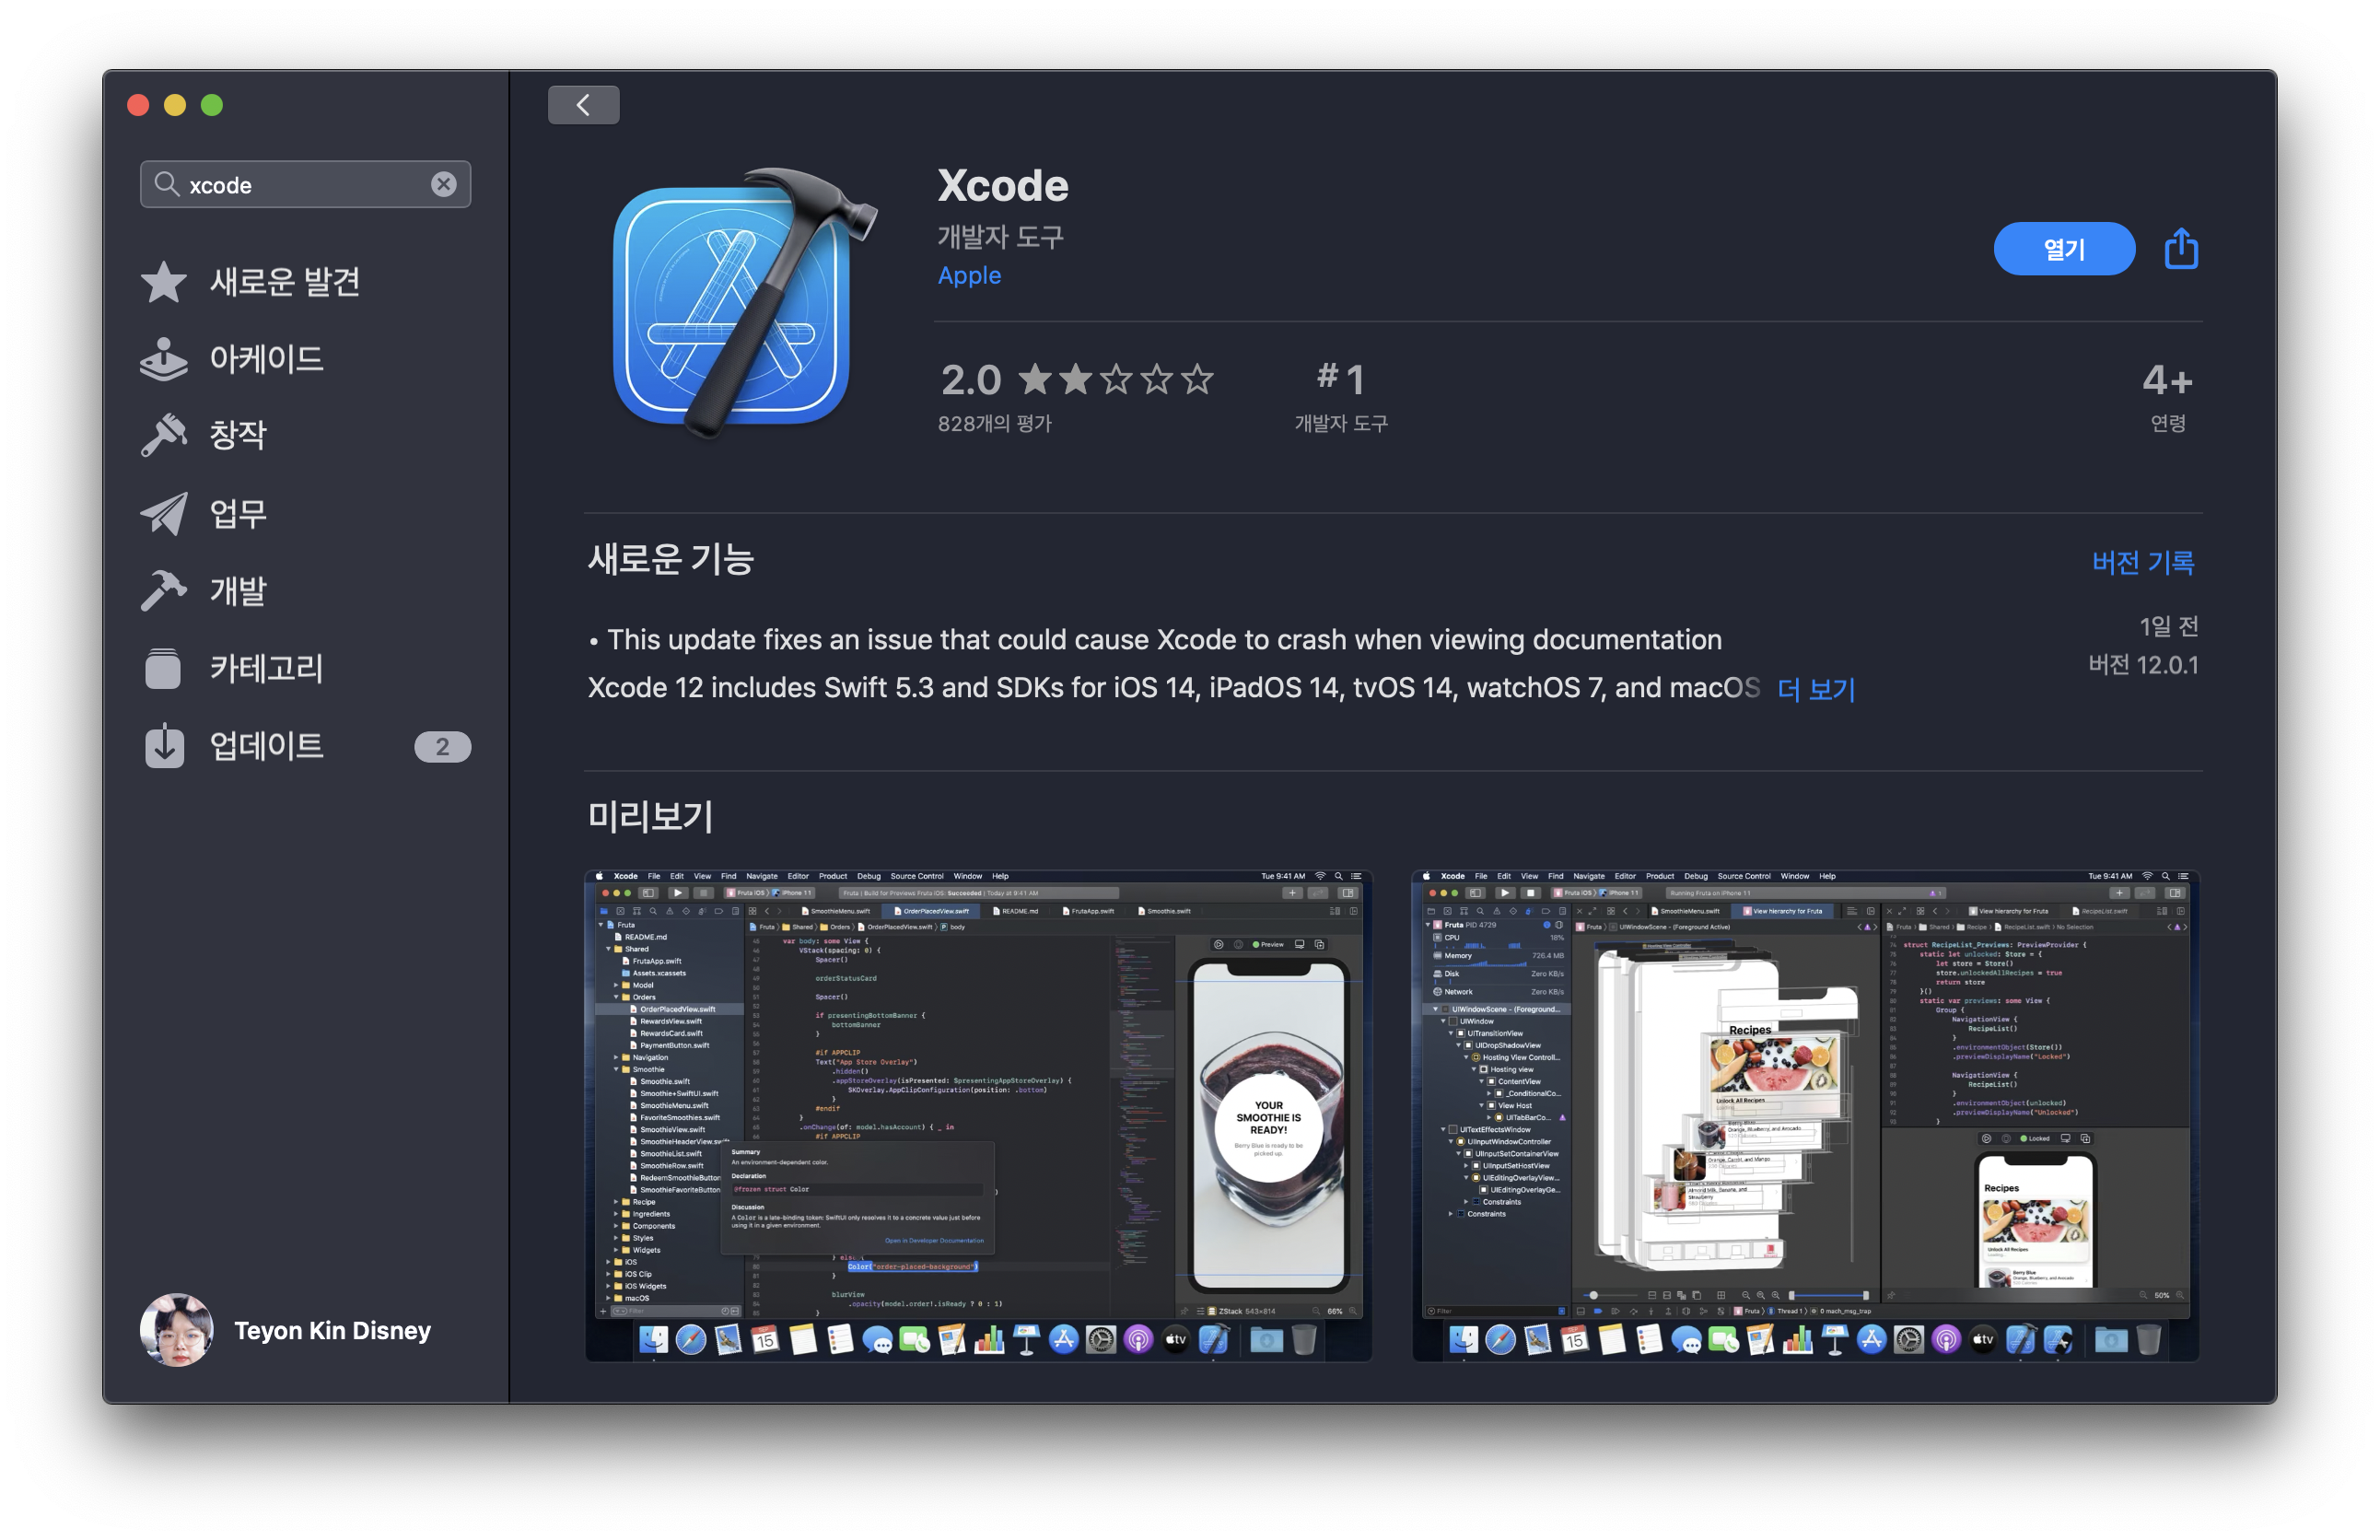2380x1540 pixels.
Task: Click 더 보기 to expand description
Action: [1813, 689]
